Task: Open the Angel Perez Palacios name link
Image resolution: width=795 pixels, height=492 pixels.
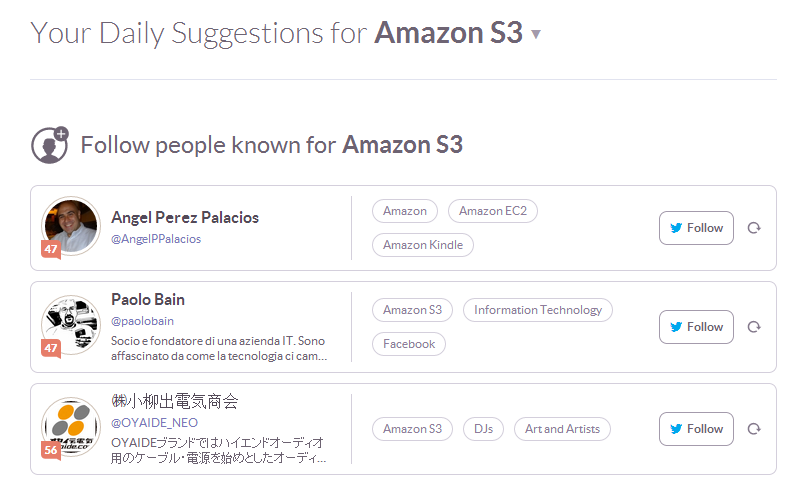Action: [185, 217]
